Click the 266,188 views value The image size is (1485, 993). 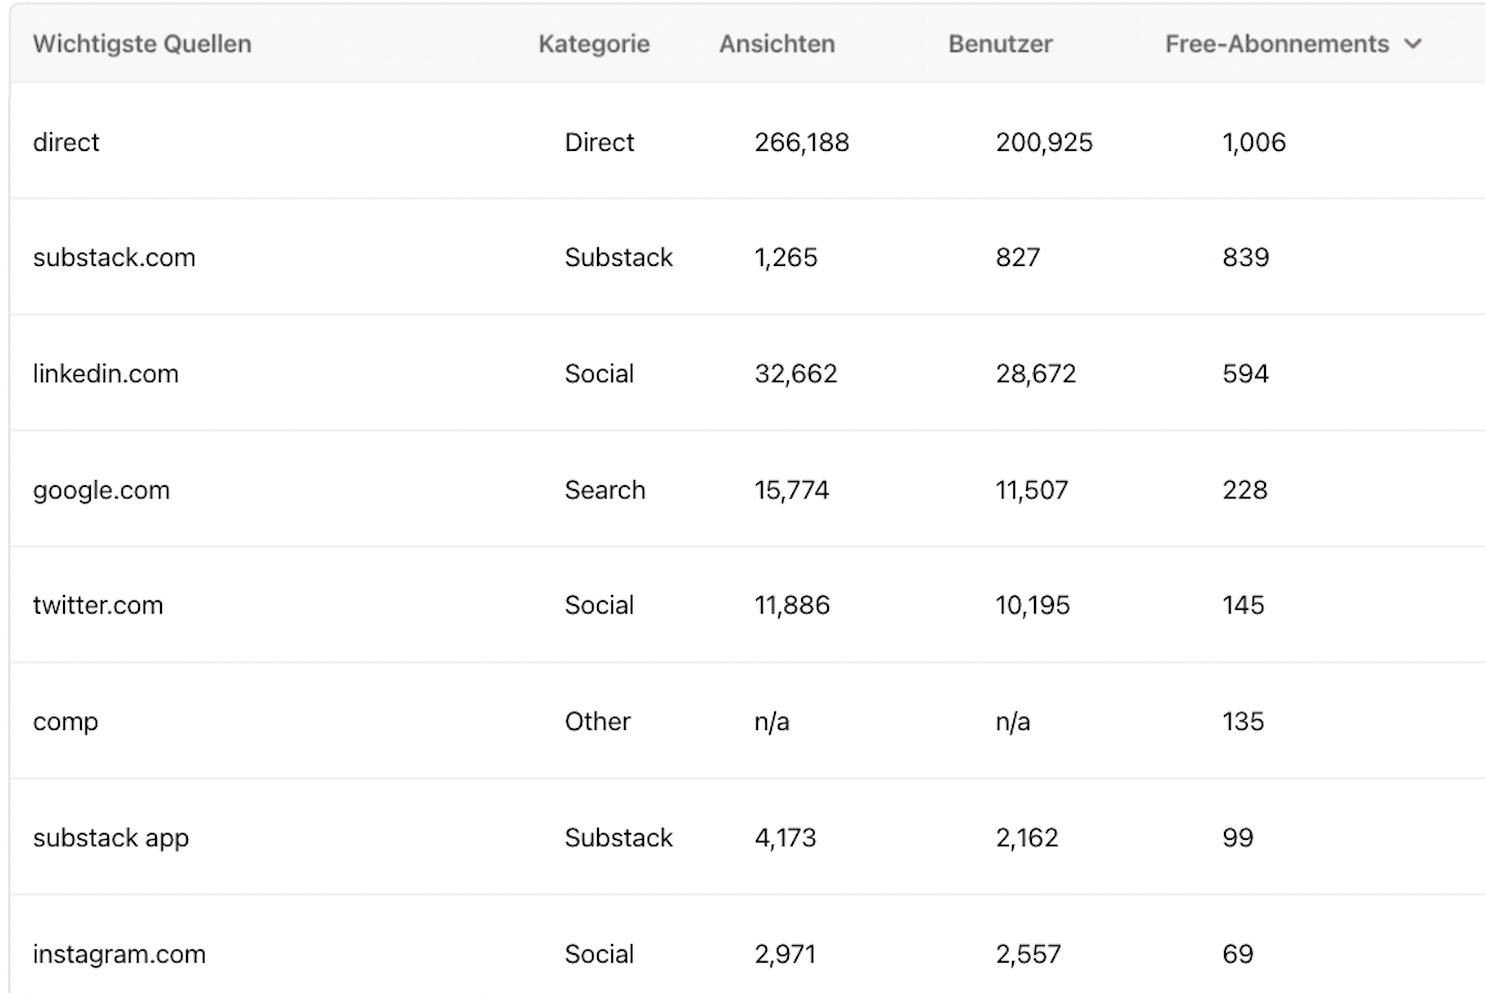(802, 142)
